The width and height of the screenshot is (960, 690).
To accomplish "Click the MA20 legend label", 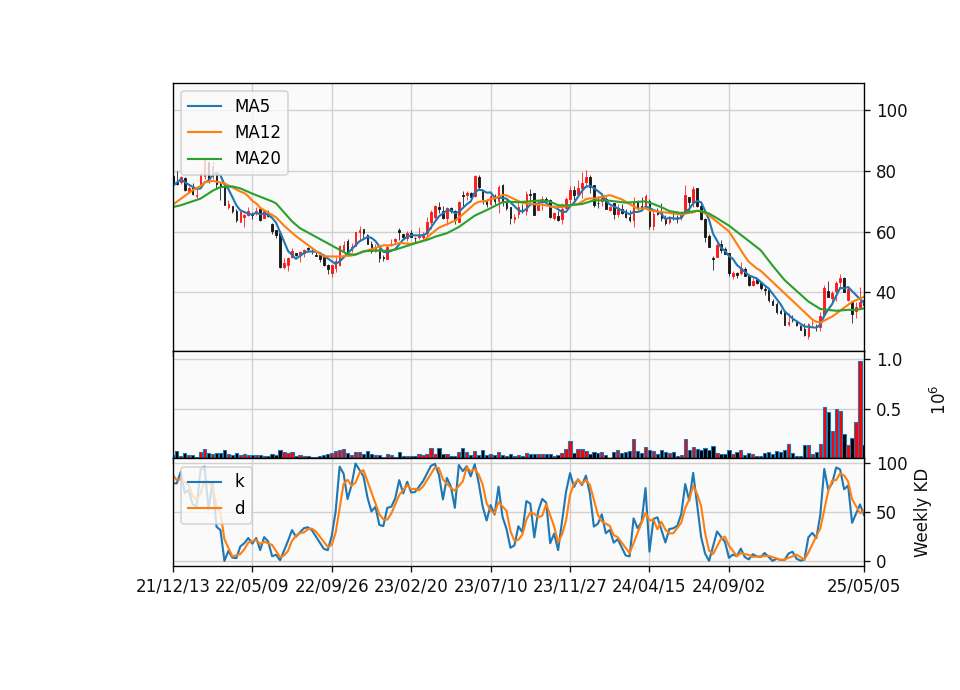I will pyautogui.click(x=257, y=158).
